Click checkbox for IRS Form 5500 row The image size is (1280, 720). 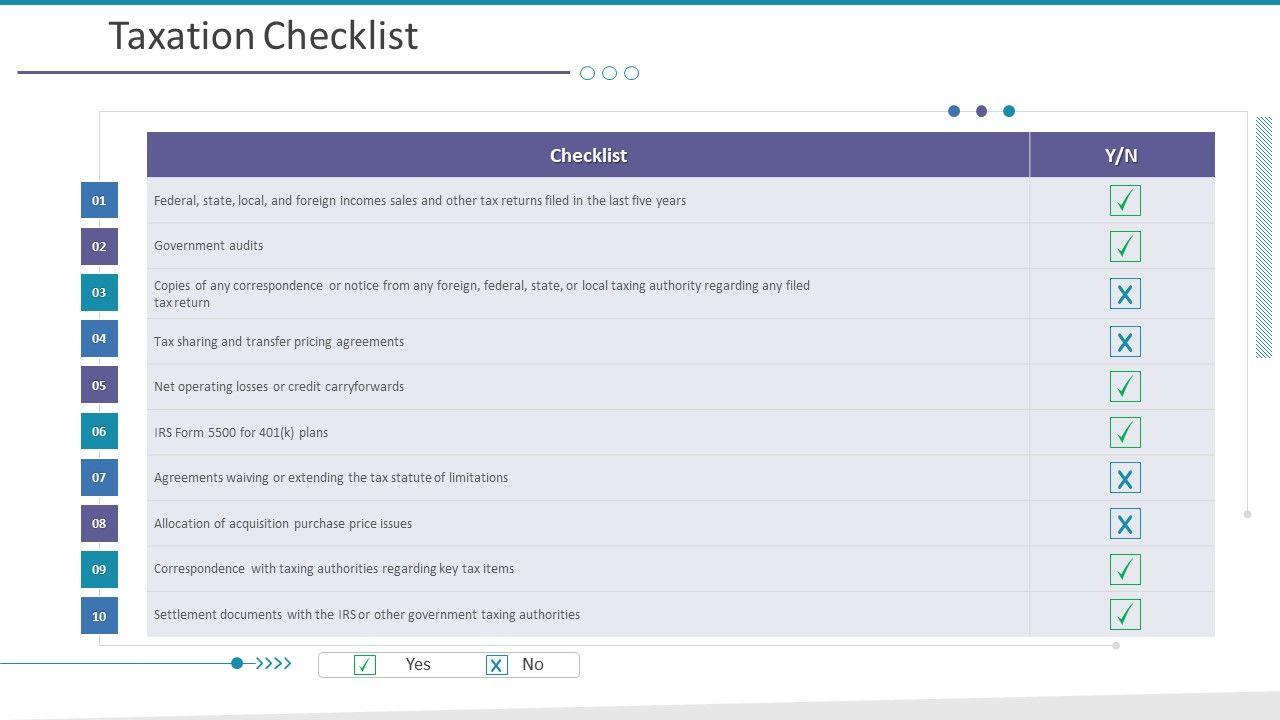[1125, 432]
